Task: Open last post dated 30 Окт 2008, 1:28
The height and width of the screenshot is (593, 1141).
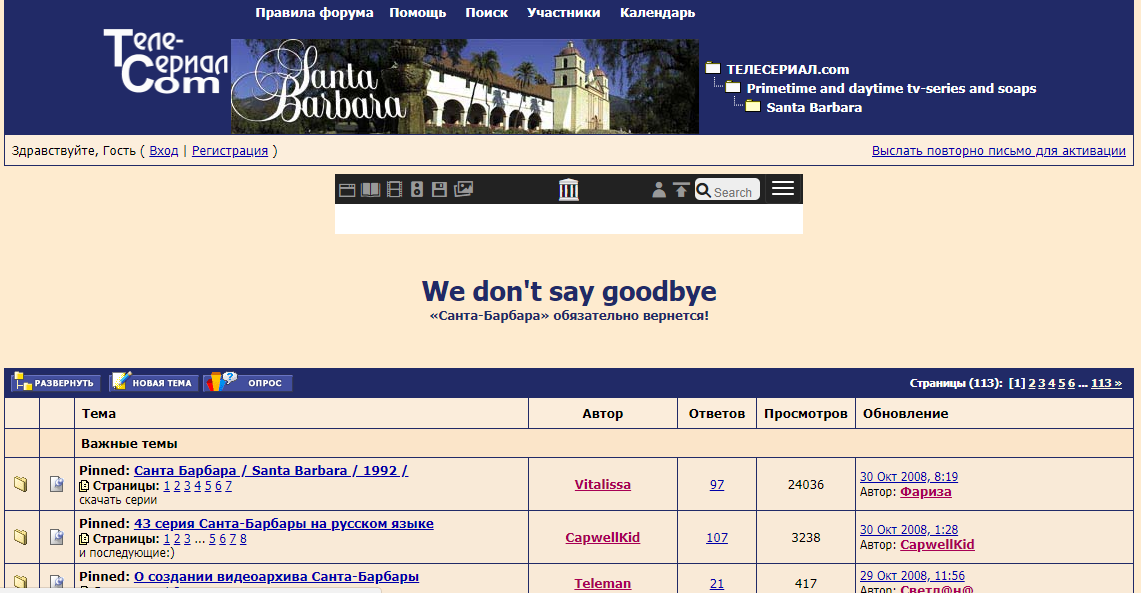Action: pyautogui.click(x=909, y=530)
